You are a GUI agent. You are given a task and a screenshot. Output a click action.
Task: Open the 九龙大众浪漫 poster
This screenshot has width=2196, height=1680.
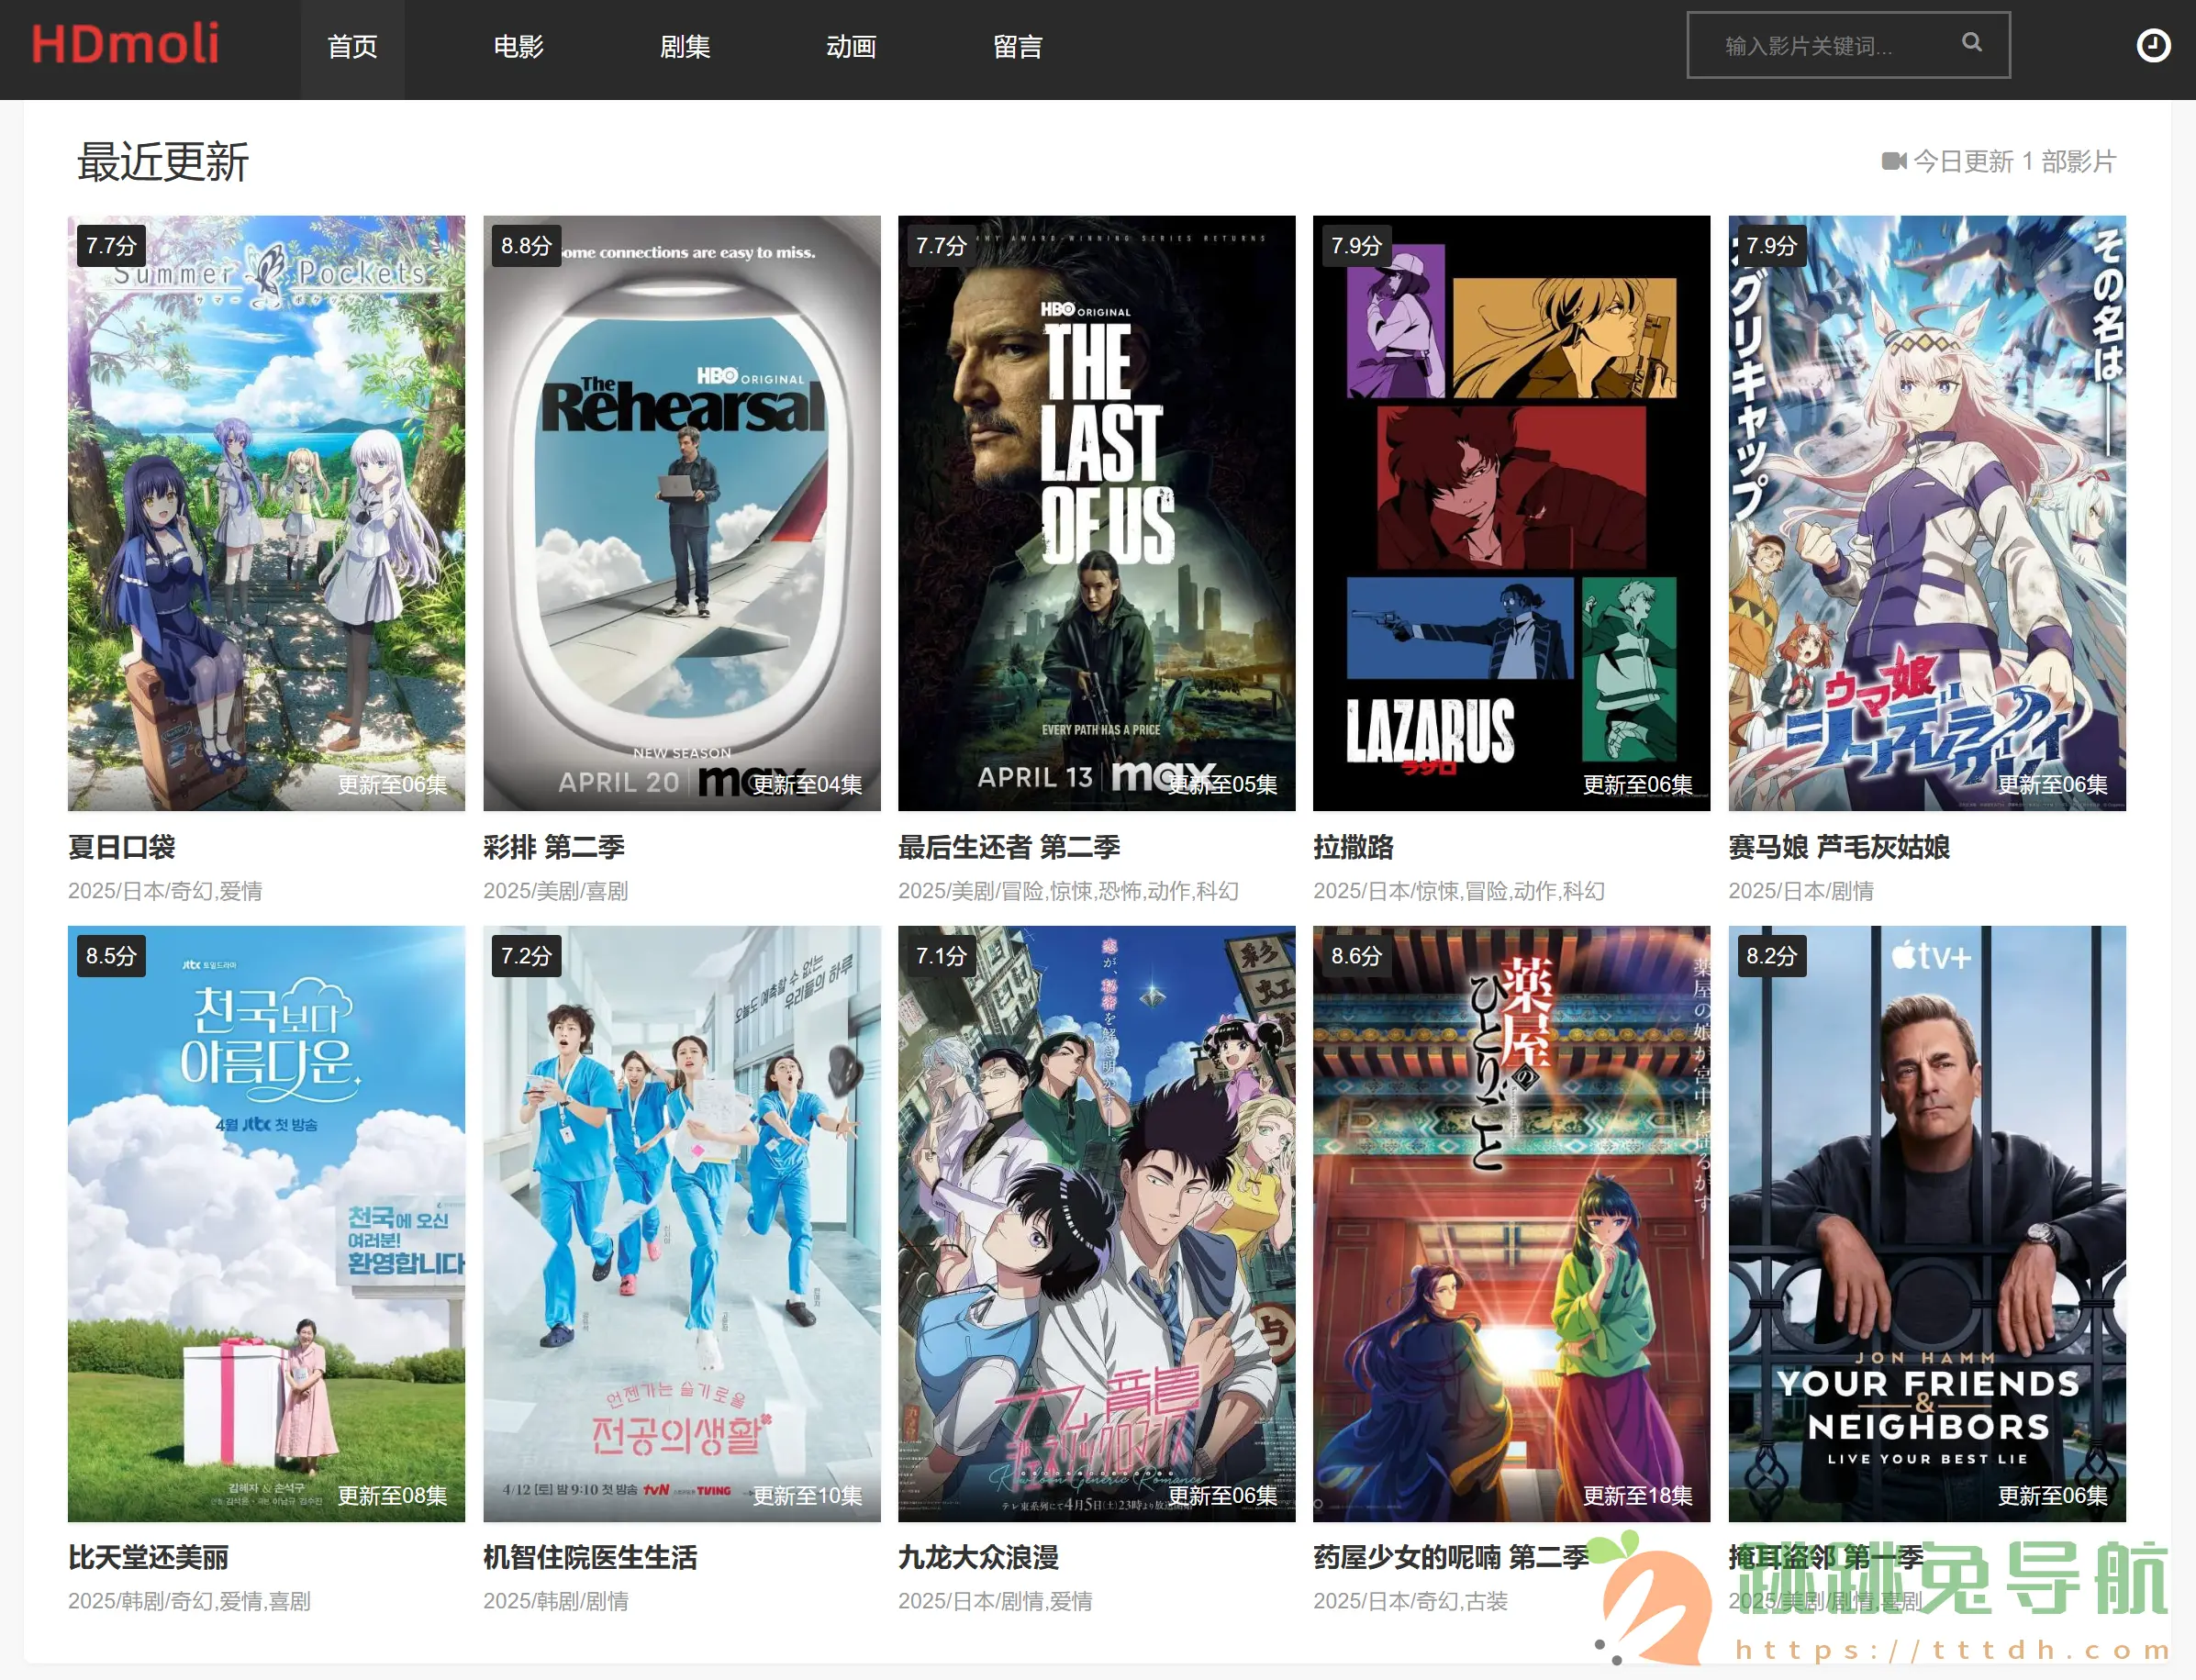tap(1097, 1224)
